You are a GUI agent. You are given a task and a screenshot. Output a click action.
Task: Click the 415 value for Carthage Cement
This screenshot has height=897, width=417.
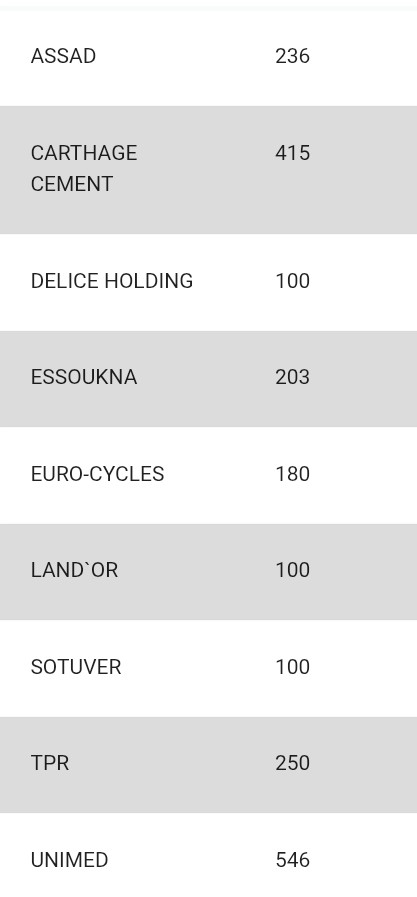[x=292, y=153]
